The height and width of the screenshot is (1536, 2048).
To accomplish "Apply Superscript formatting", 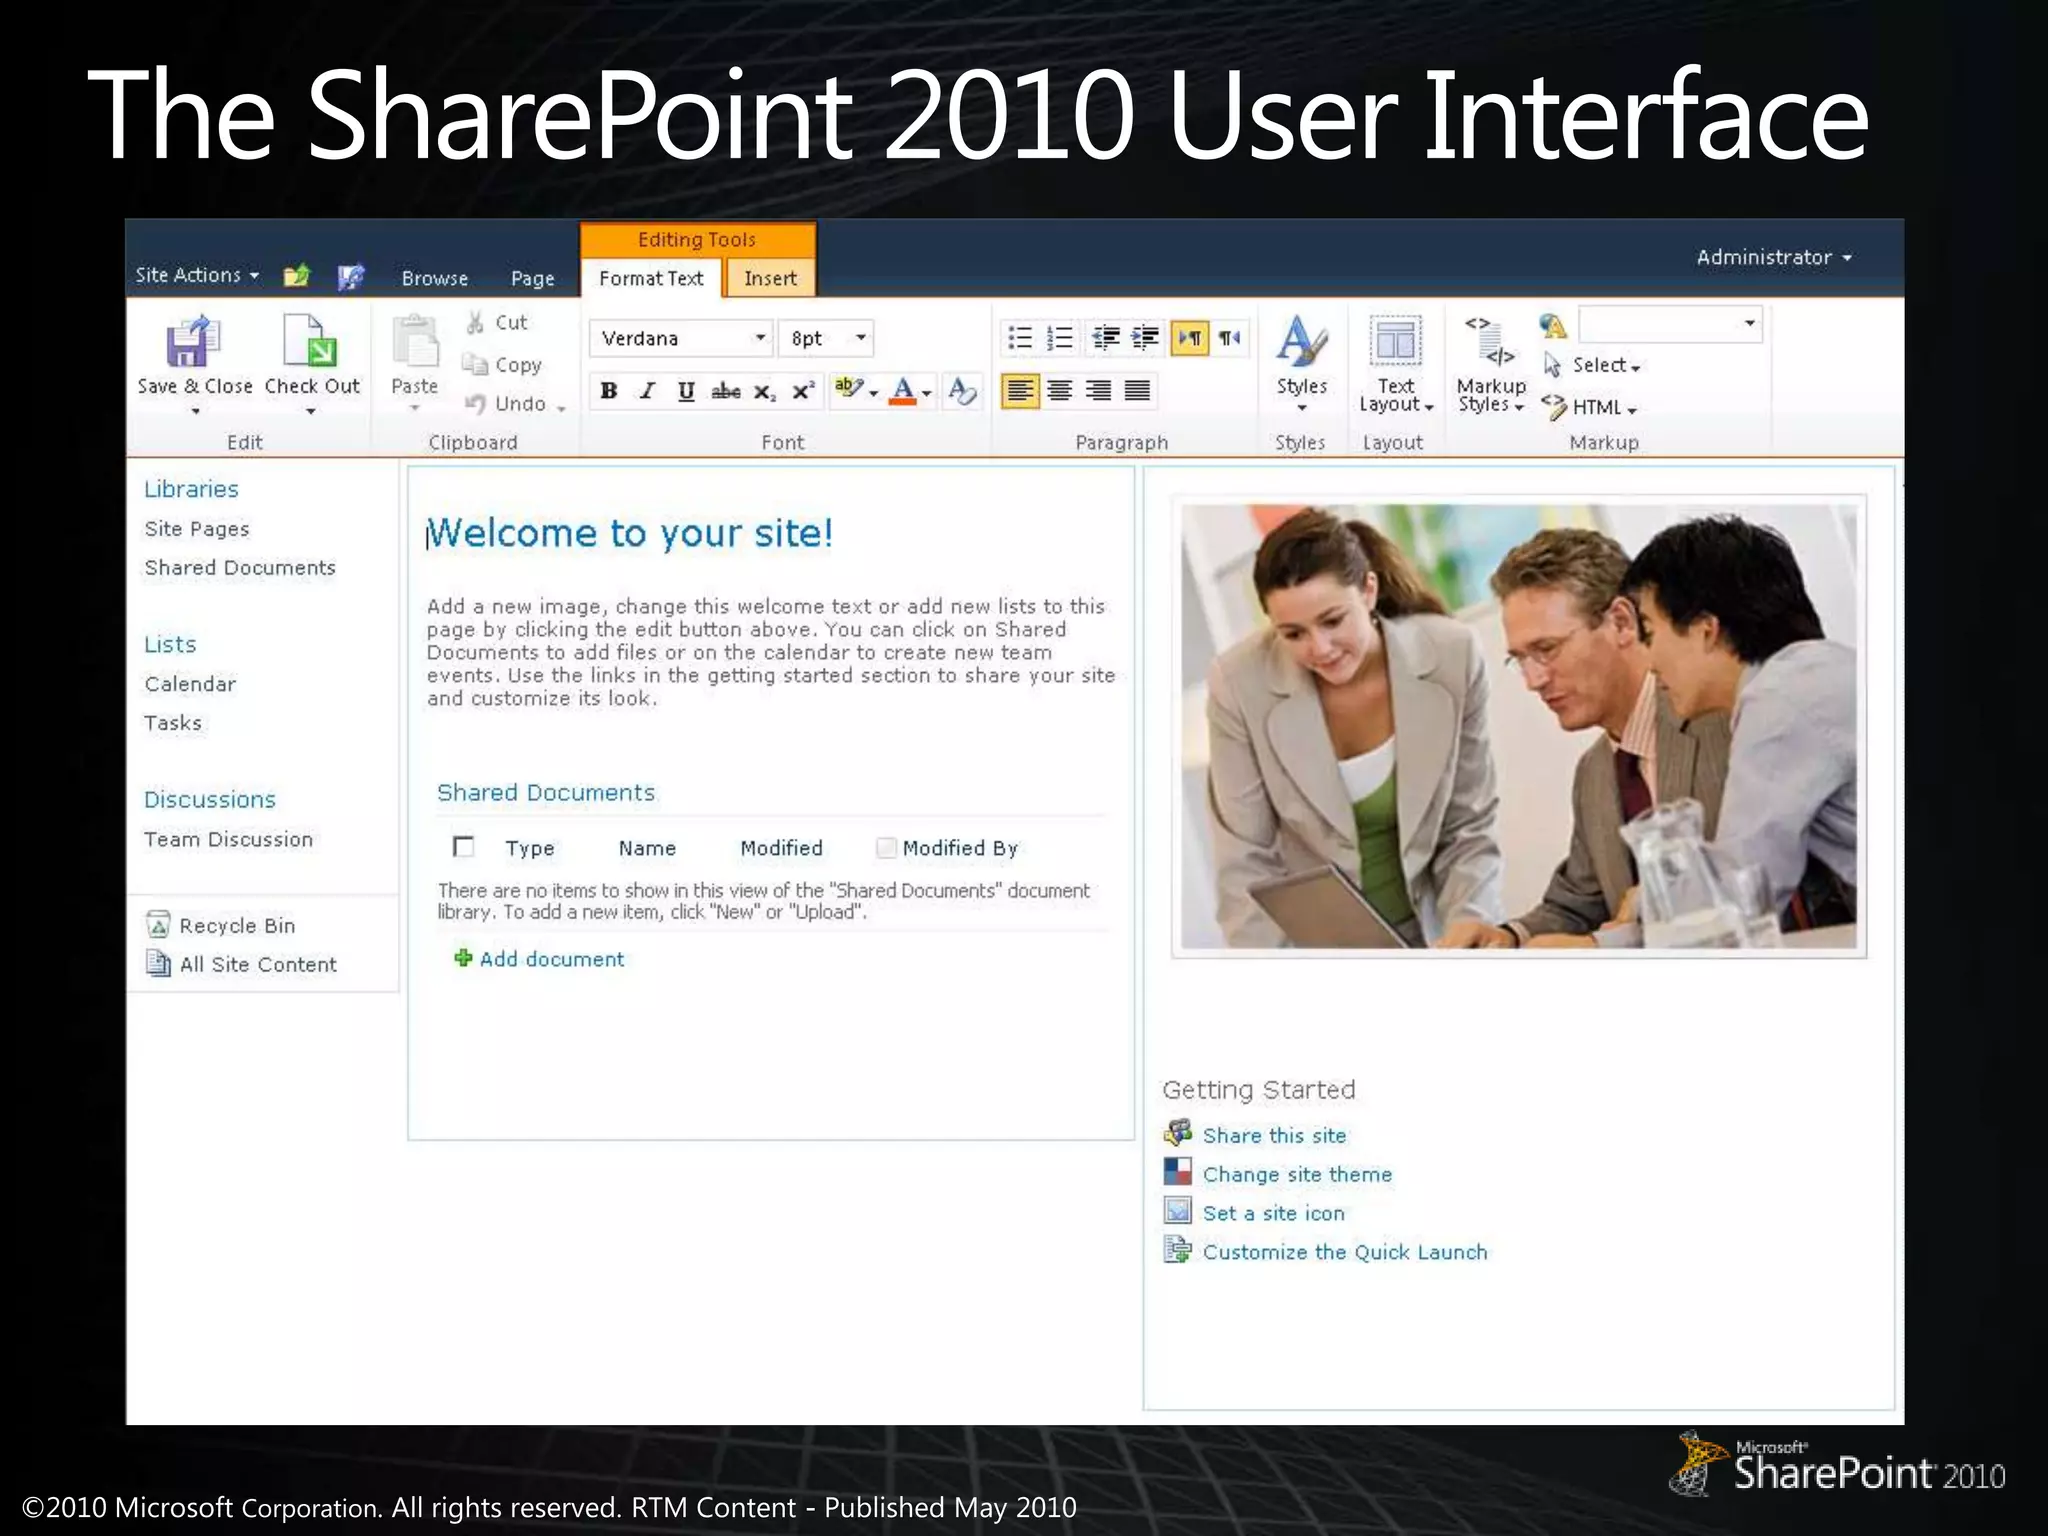I will (x=803, y=391).
